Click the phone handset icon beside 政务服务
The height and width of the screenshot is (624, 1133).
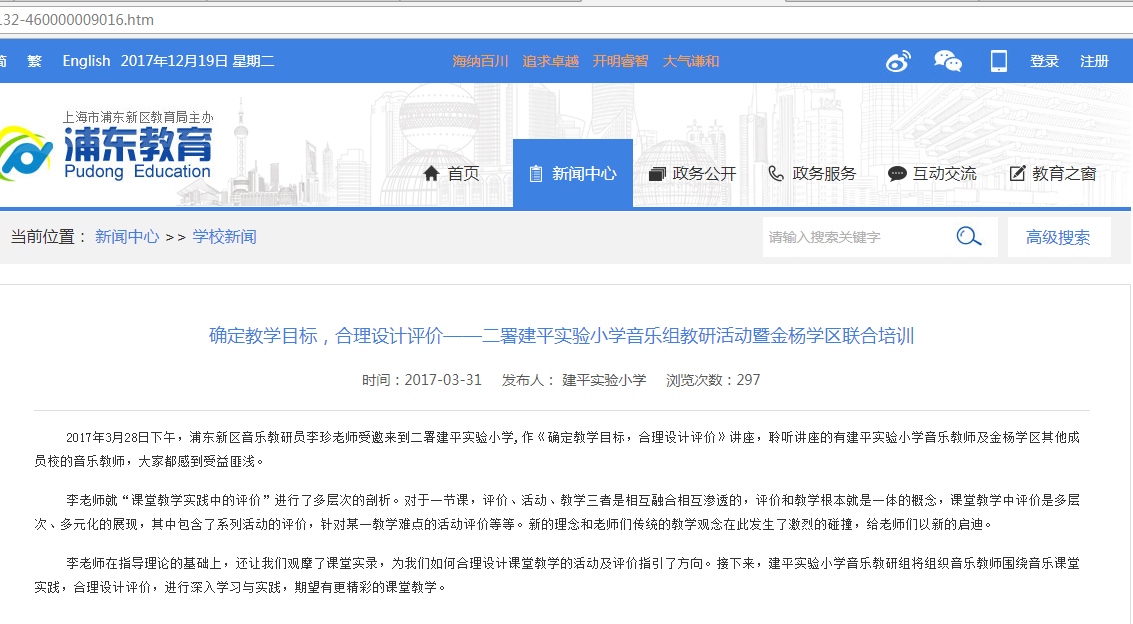pos(776,173)
